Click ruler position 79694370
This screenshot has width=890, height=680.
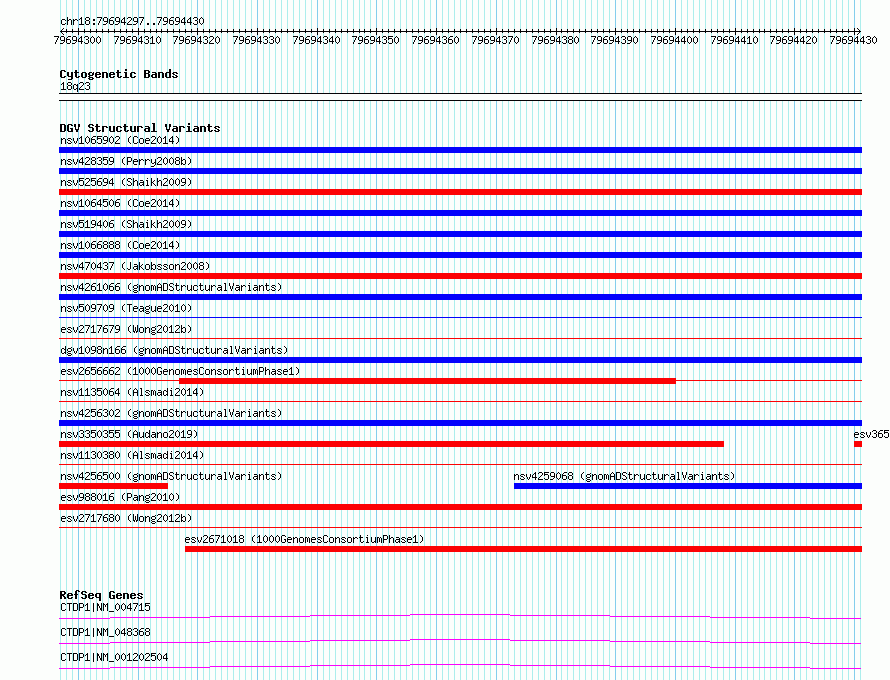coord(496,40)
